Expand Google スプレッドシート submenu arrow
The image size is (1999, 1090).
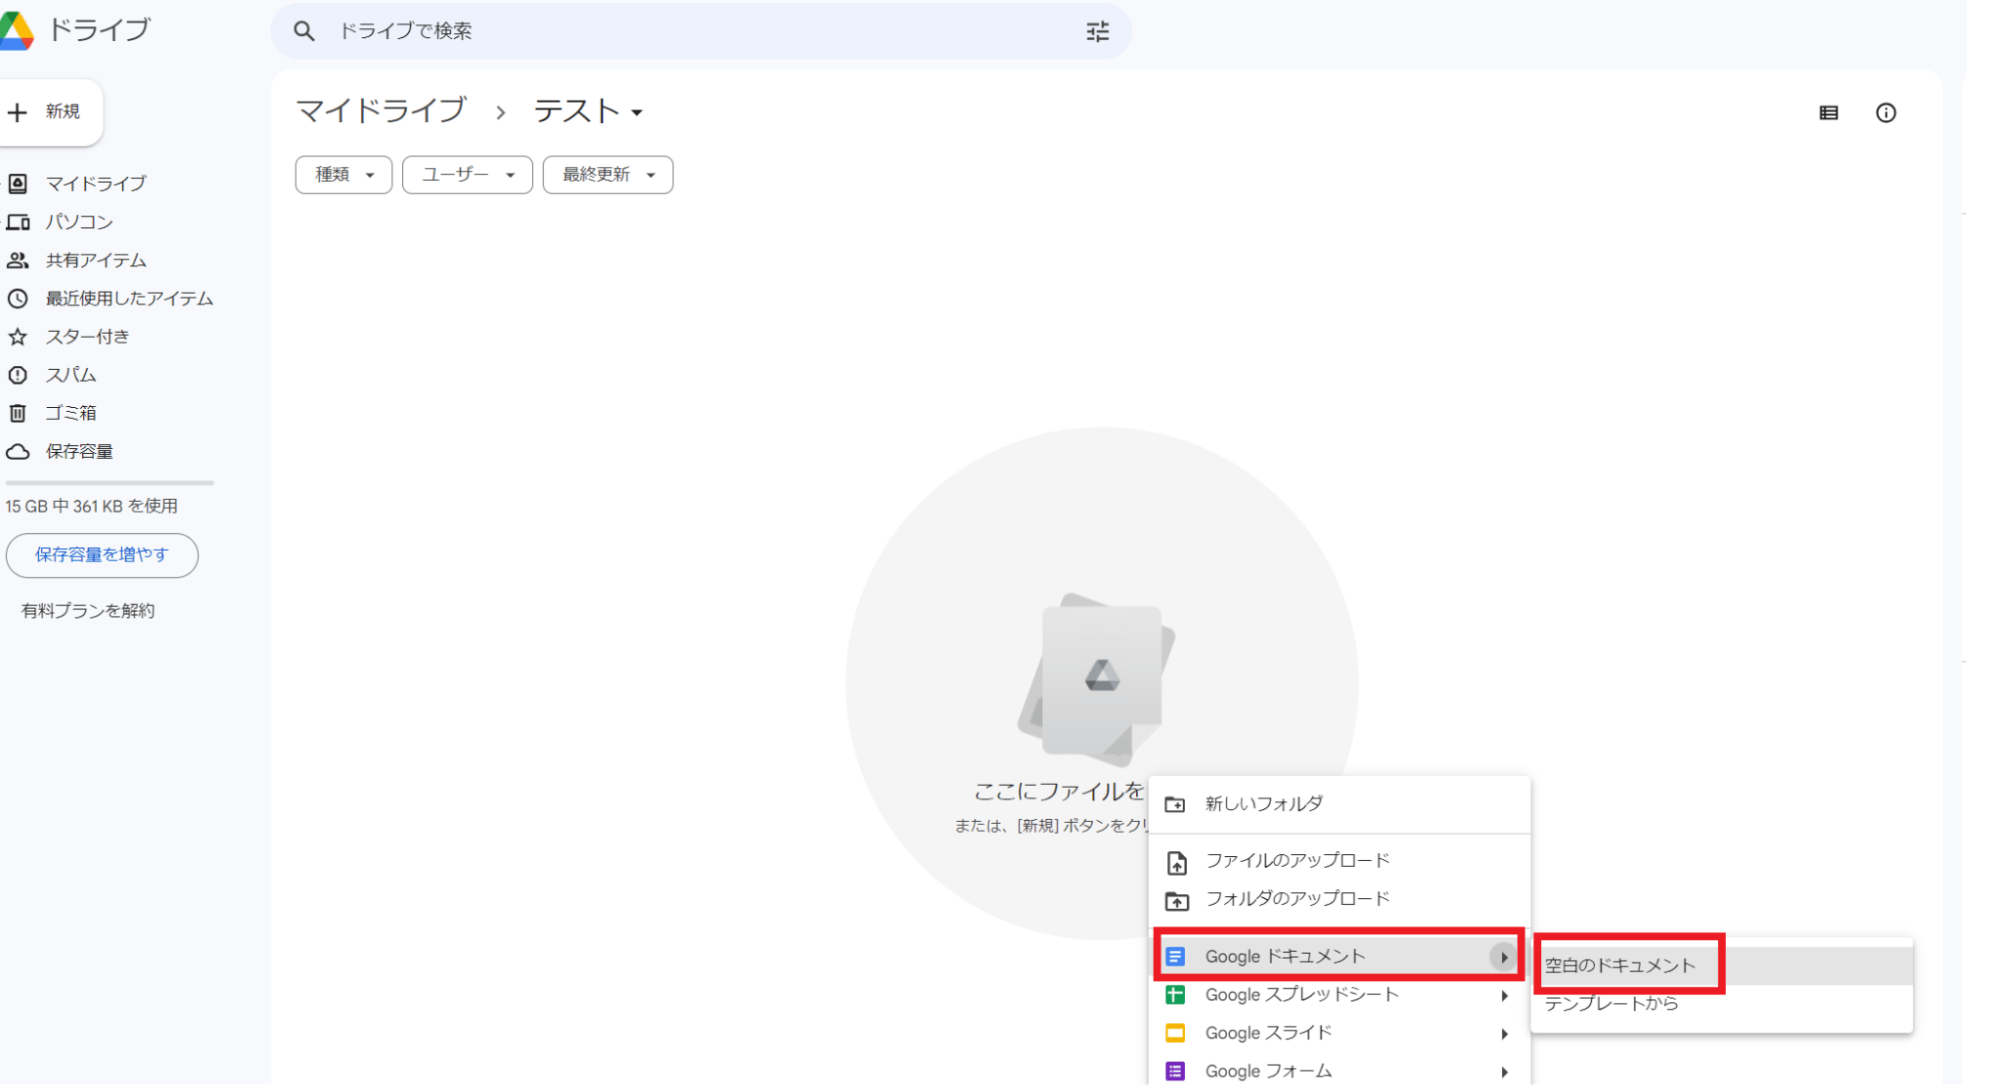(x=1503, y=995)
